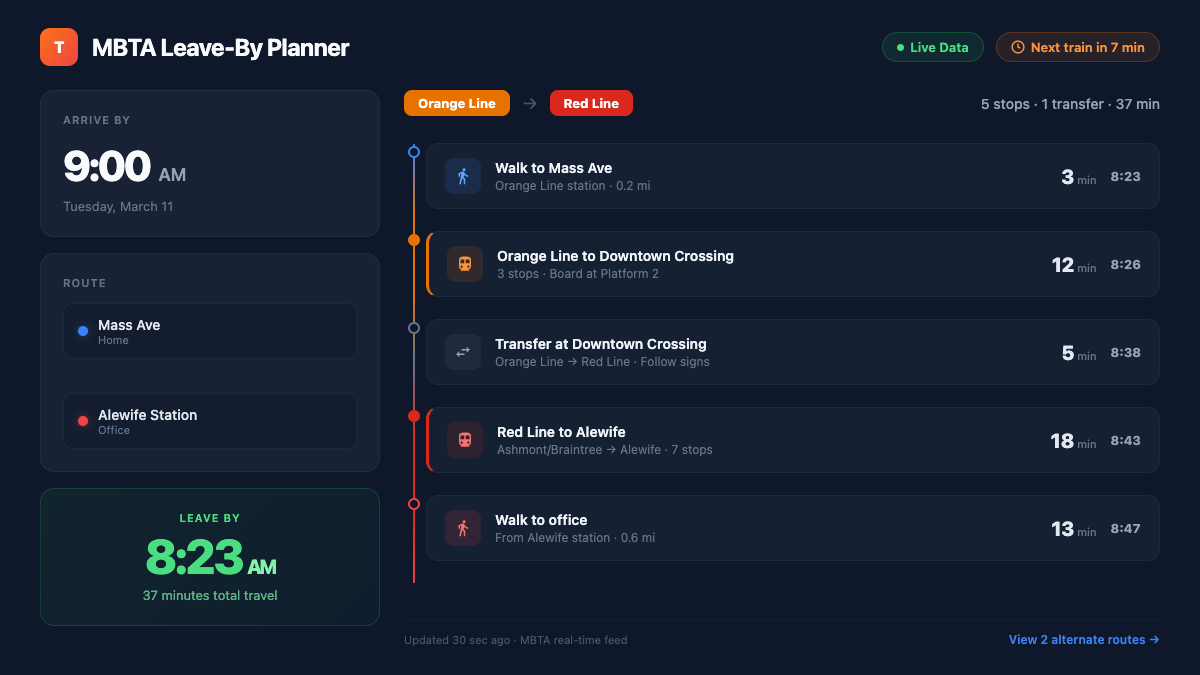Screen dimensions: 1200x675
Task: Click the red Alewife endpoint circle on timeline
Action: pyautogui.click(x=413, y=504)
